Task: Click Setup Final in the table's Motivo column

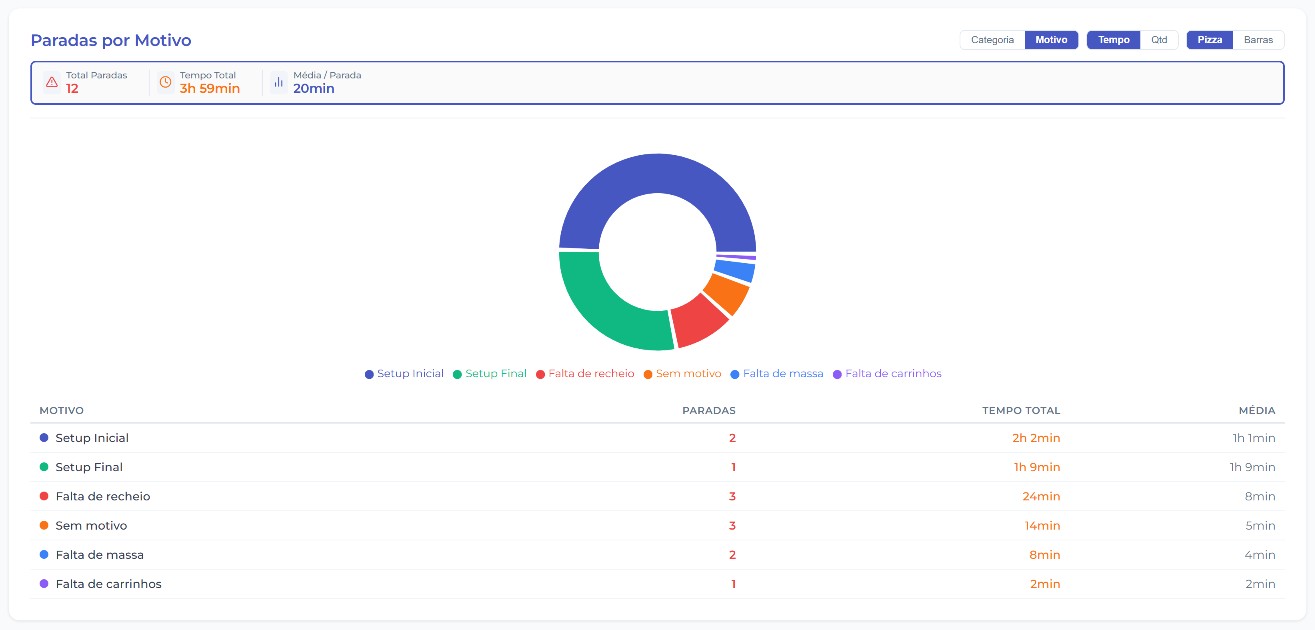Action: coord(89,467)
